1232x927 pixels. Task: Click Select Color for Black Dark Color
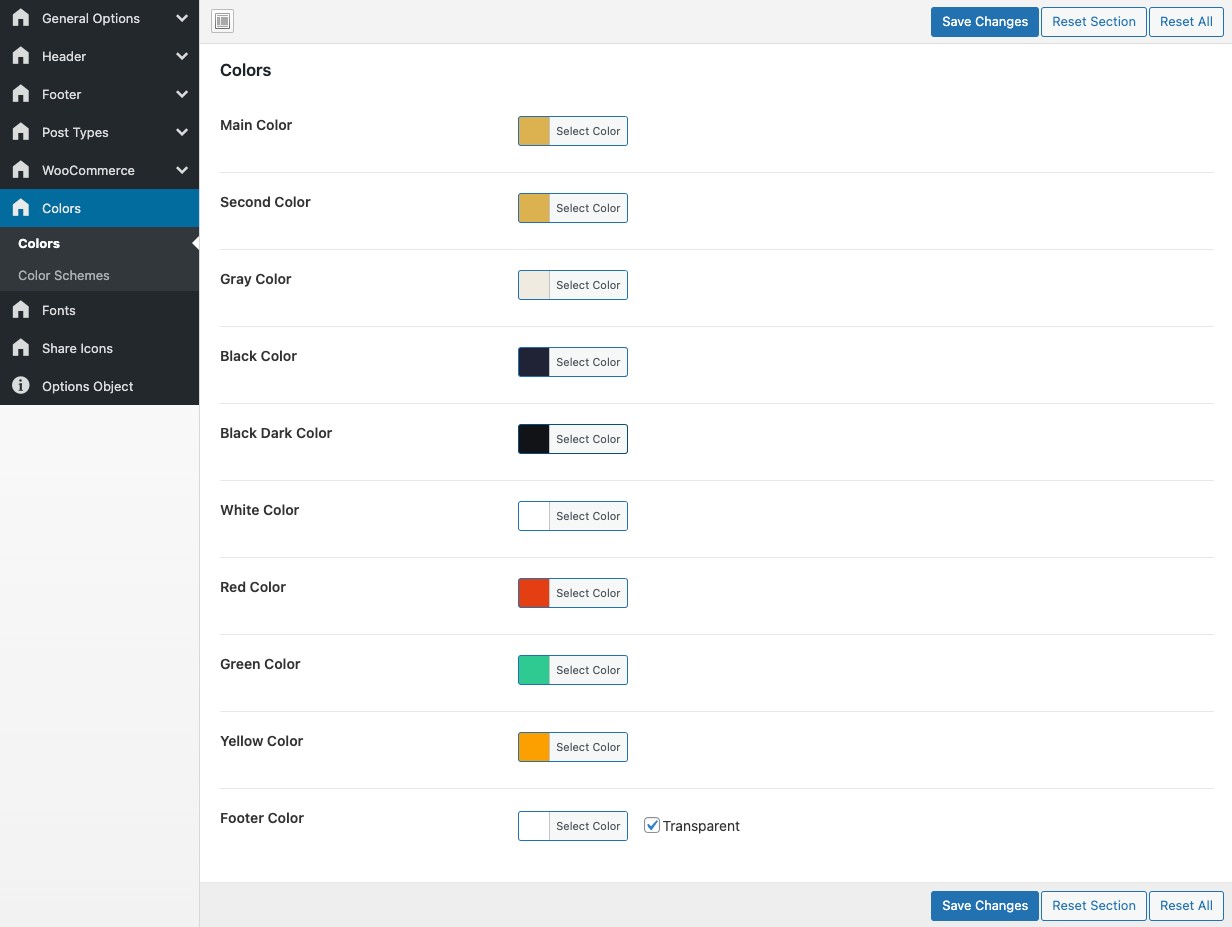[588, 439]
